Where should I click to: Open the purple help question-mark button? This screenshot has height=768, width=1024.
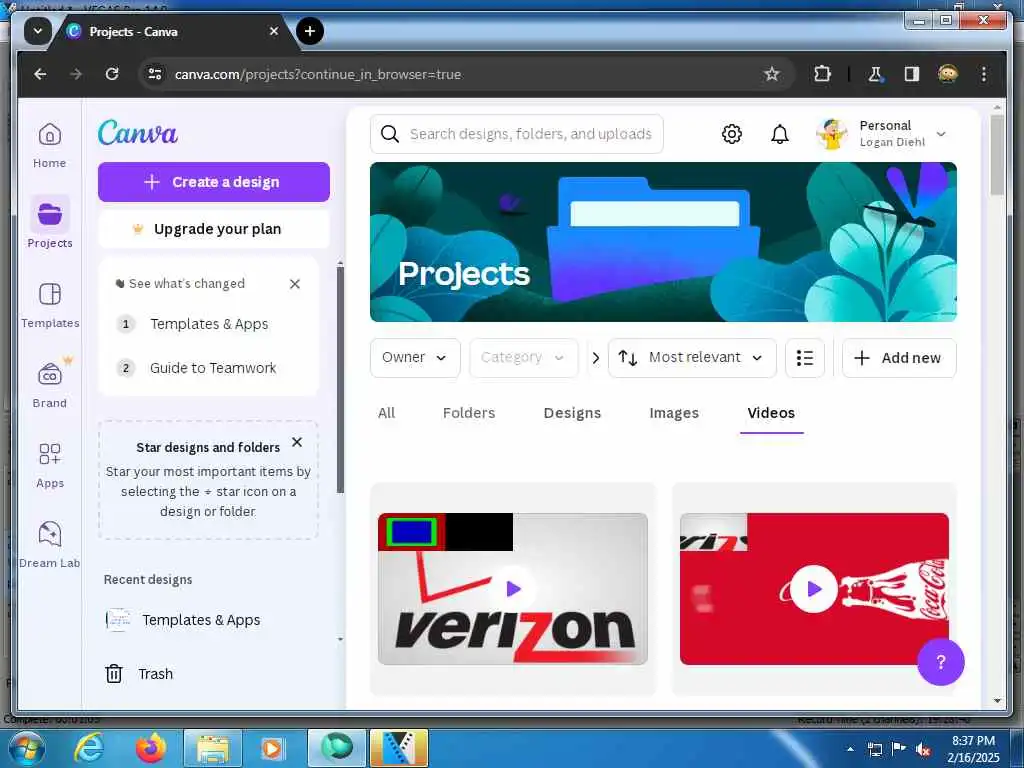coord(940,662)
